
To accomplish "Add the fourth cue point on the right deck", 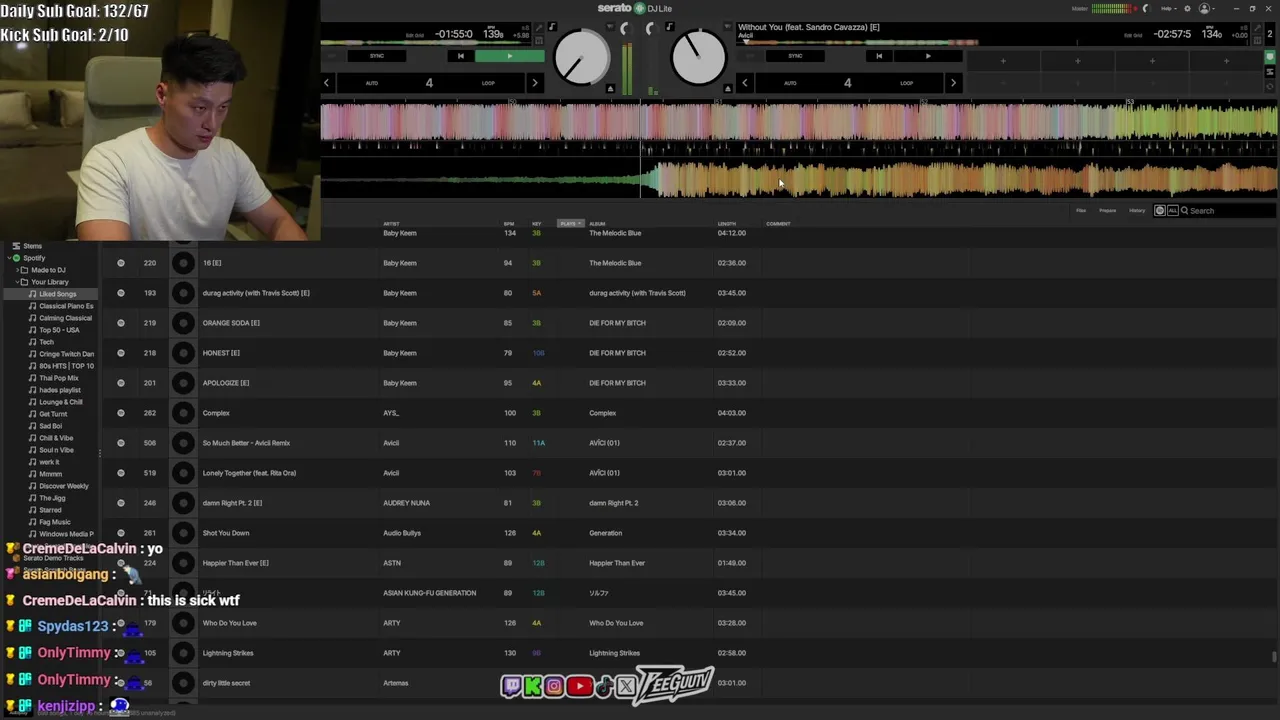I will pyautogui.click(x=1226, y=61).
